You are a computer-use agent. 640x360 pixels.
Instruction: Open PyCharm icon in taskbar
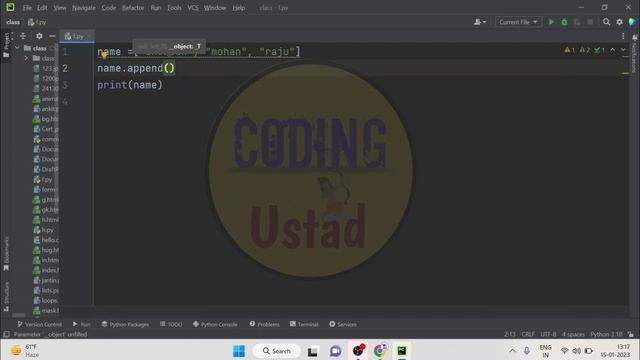click(x=402, y=351)
